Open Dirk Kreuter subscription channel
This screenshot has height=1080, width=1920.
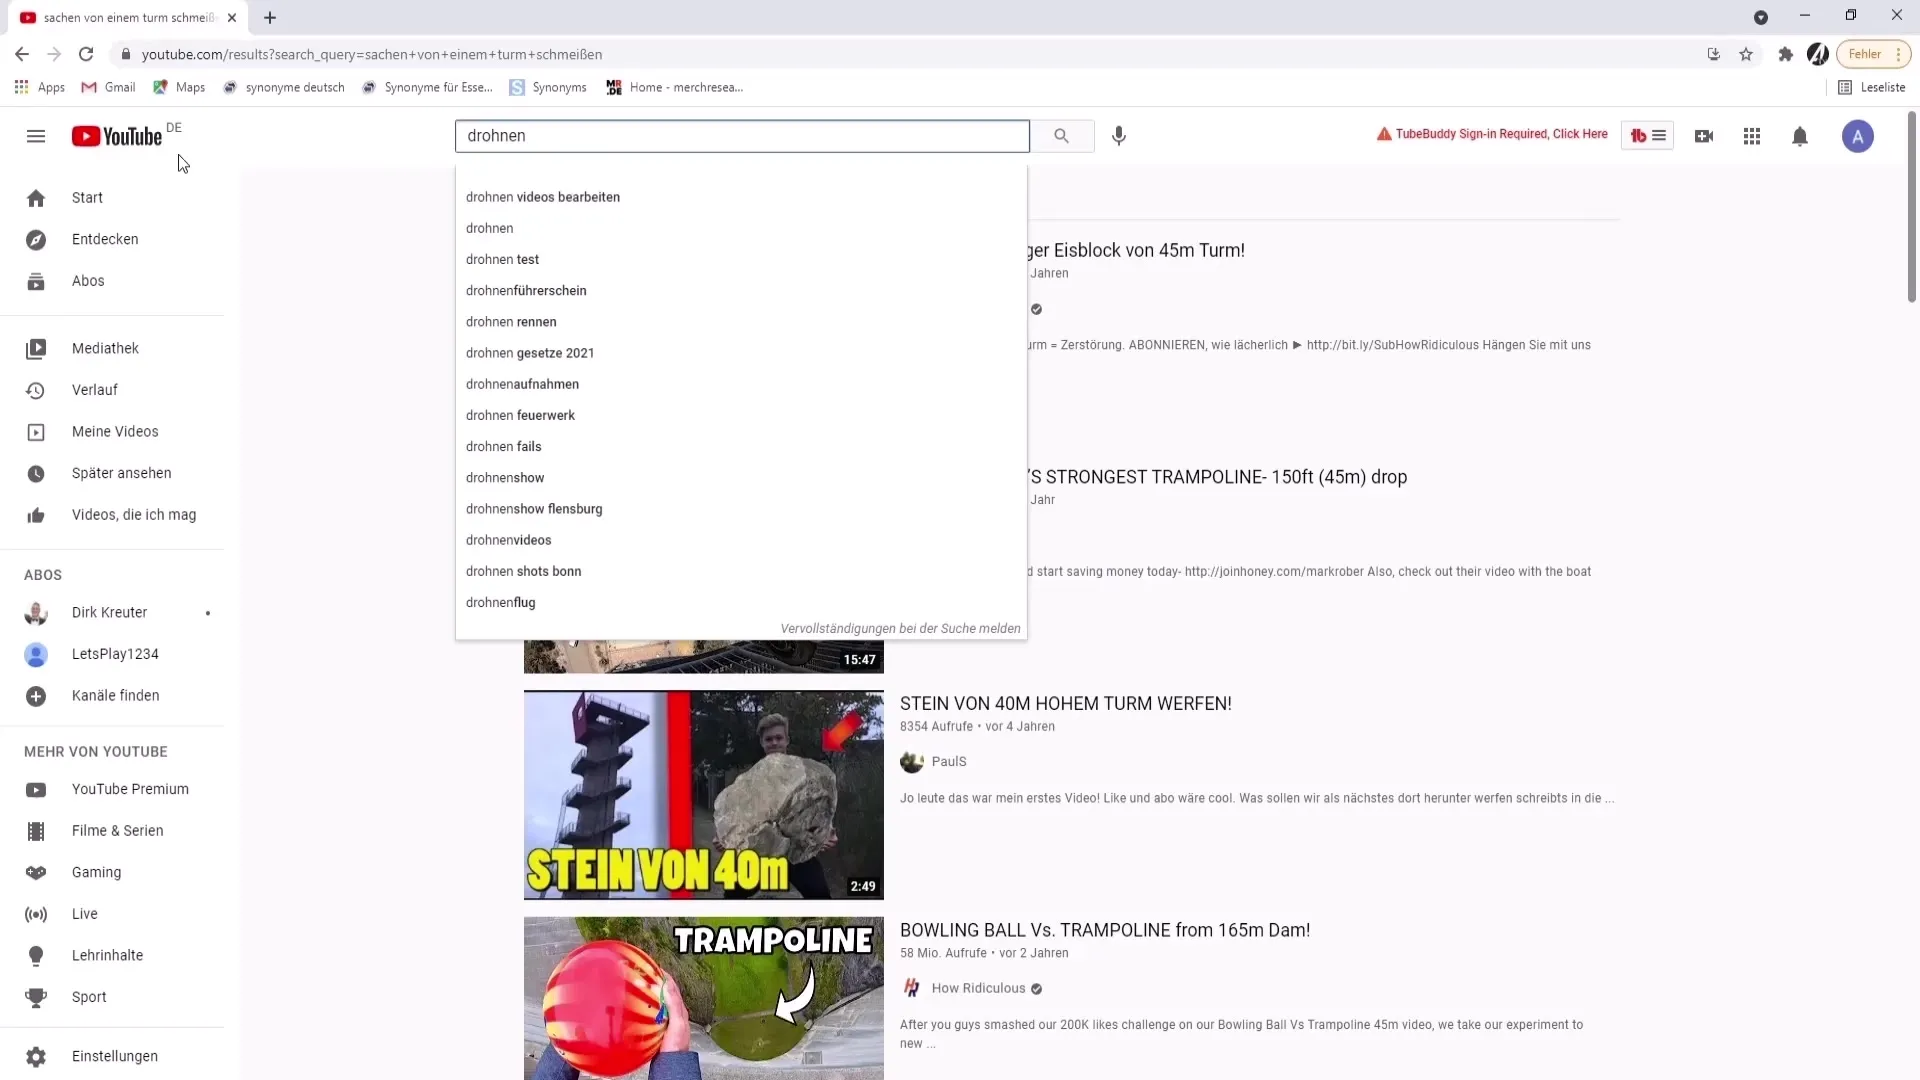[112, 612]
